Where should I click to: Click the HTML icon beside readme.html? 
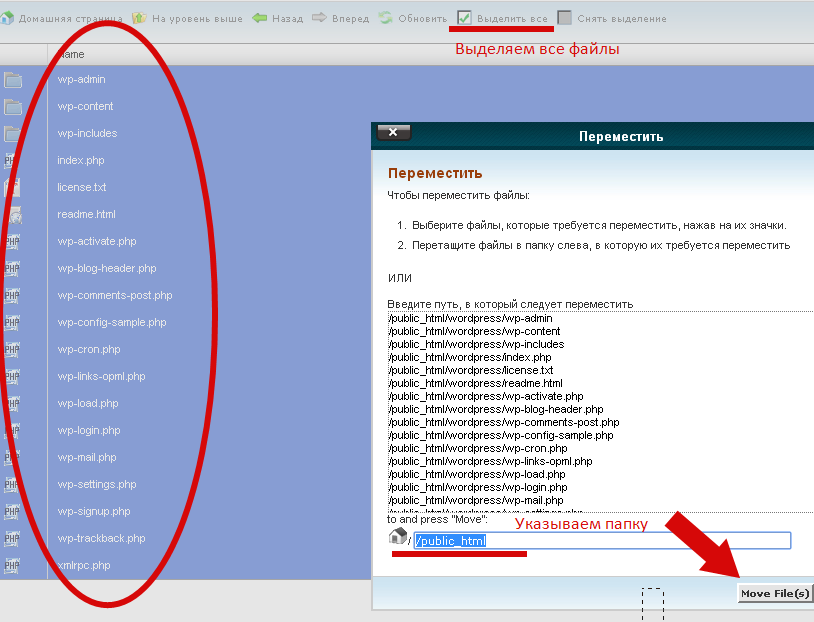14,214
